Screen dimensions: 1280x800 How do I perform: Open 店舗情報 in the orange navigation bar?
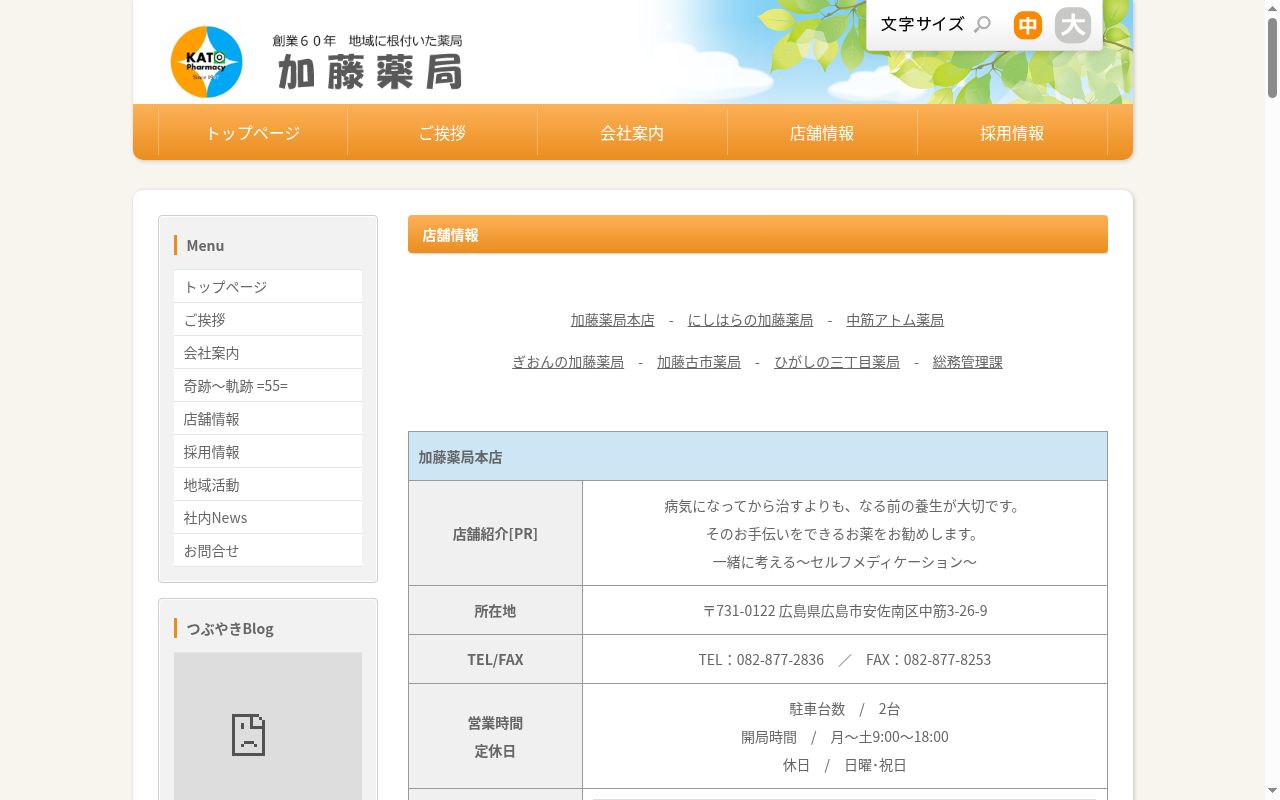click(822, 133)
